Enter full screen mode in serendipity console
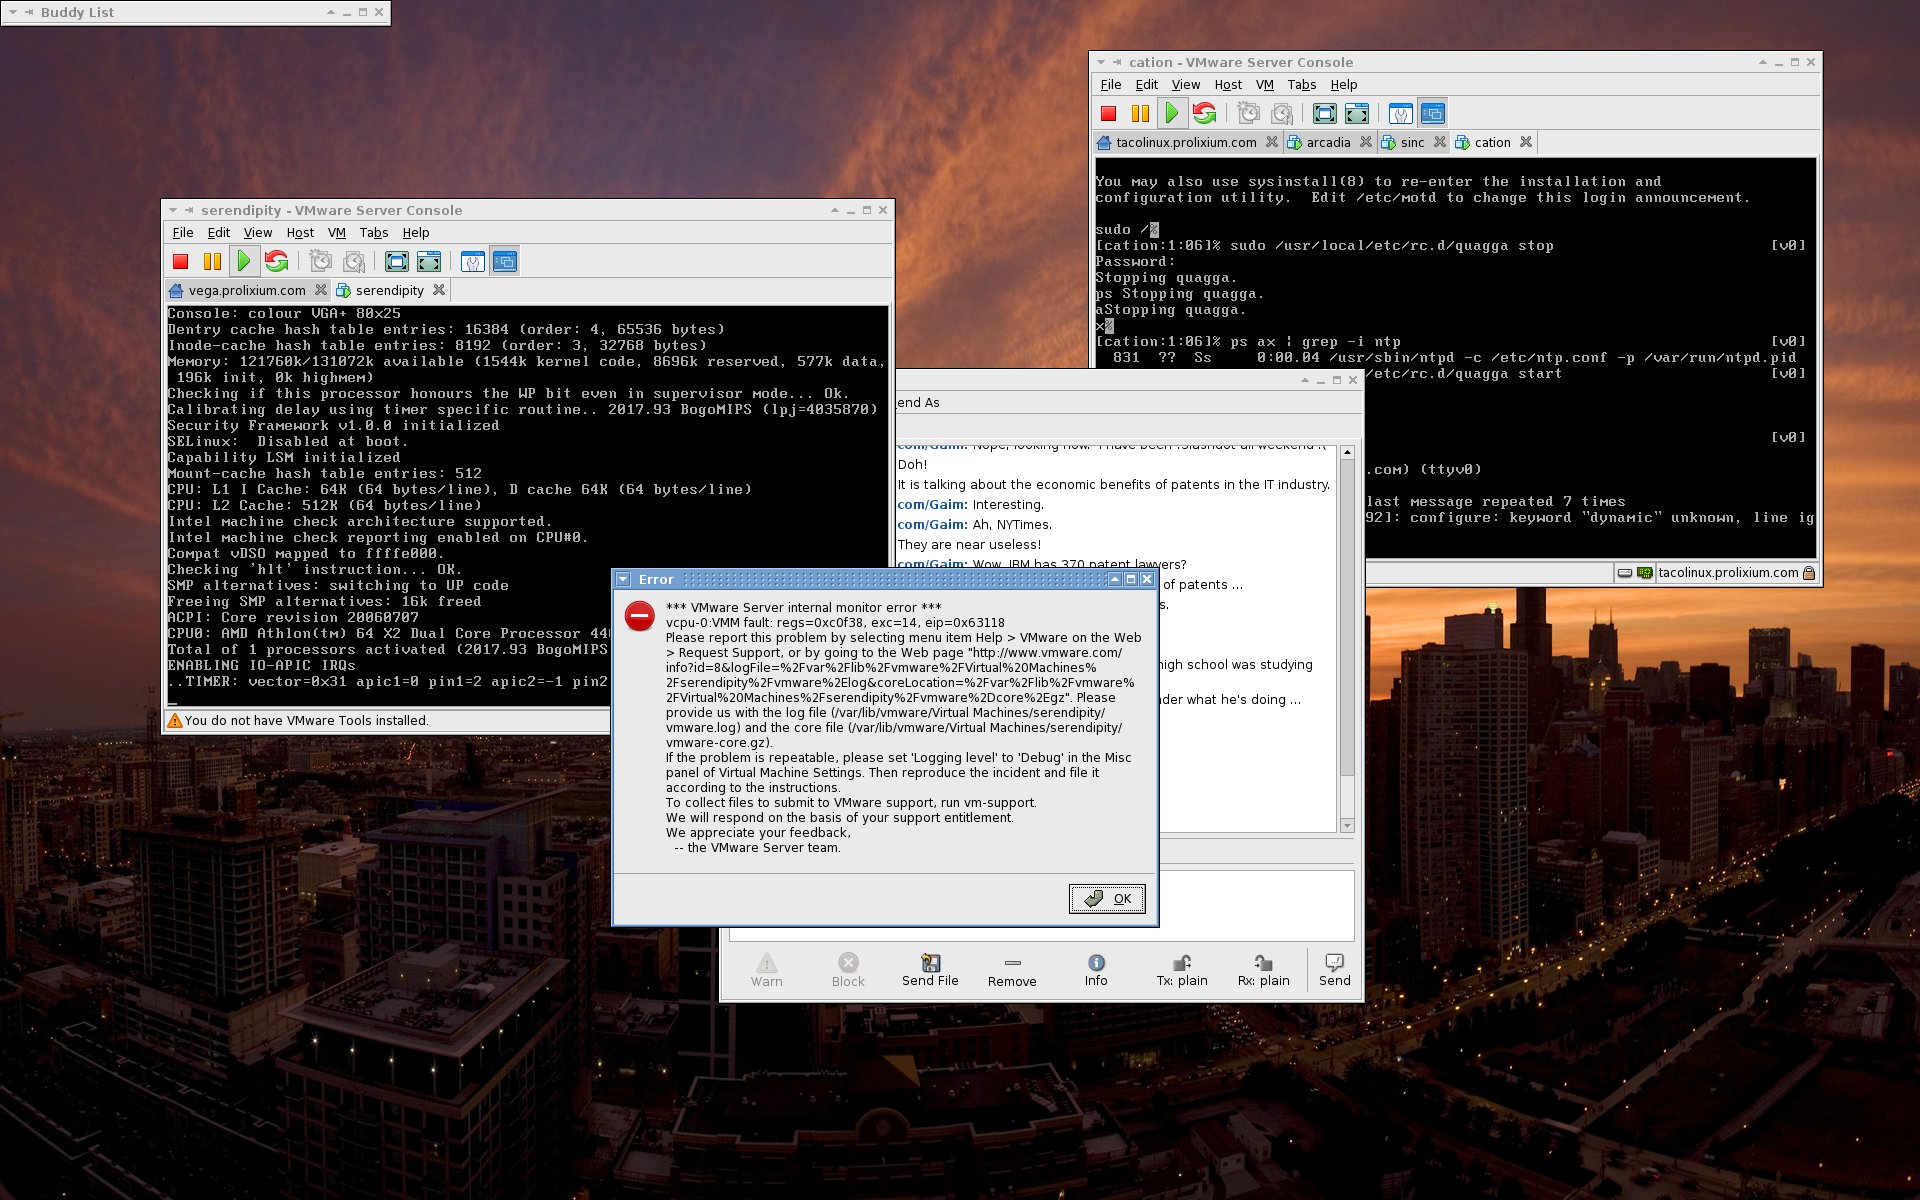1920x1200 pixels. [397, 262]
